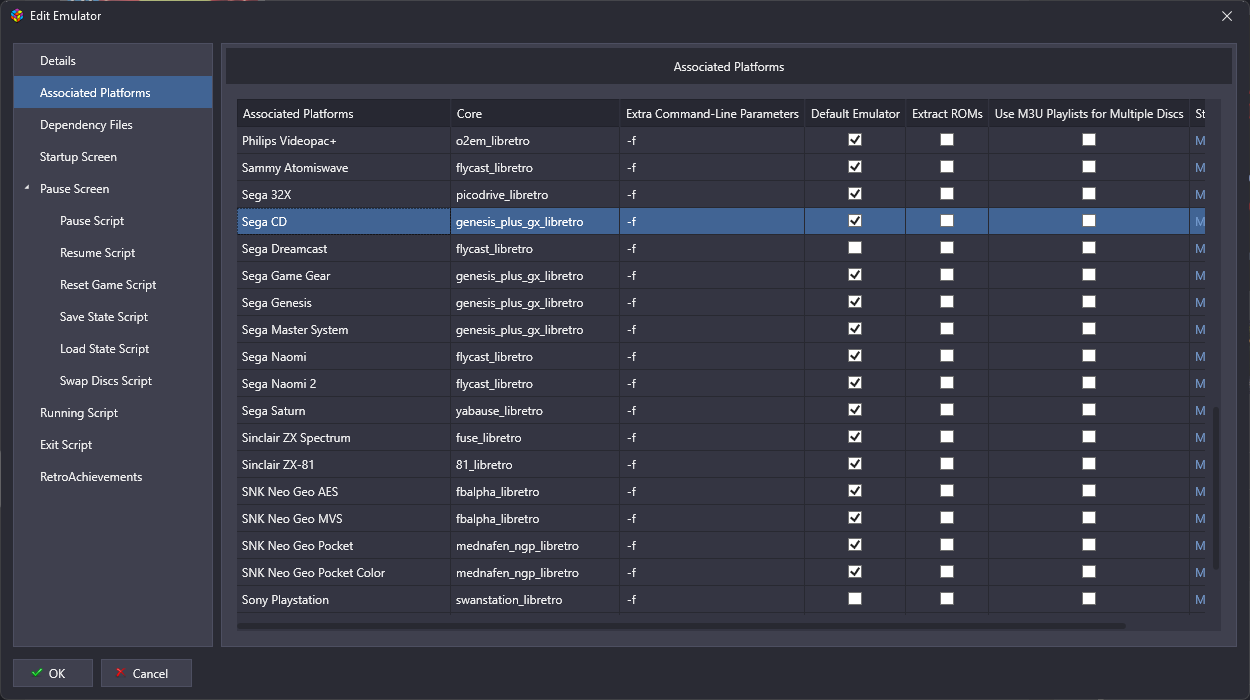
Task: Click the yabause_libretro core cell
Action: (535, 410)
